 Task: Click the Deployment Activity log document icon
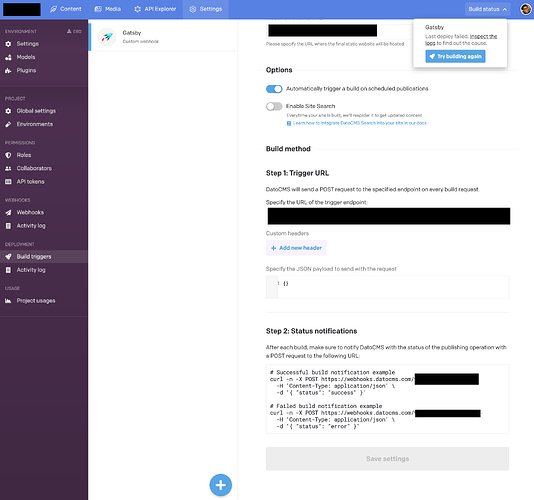pyautogui.click(x=8, y=270)
